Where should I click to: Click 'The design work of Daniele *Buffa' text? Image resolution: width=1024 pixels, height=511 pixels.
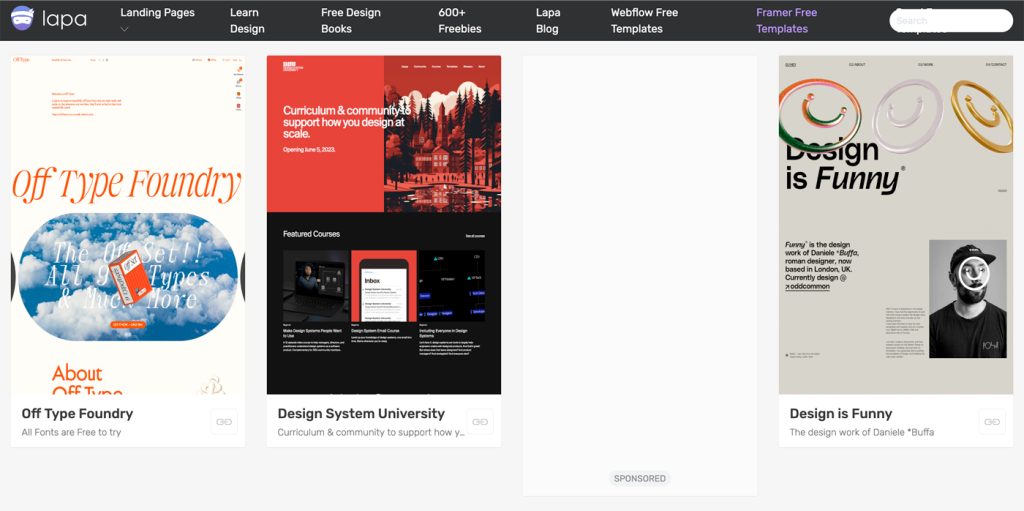click(861, 432)
